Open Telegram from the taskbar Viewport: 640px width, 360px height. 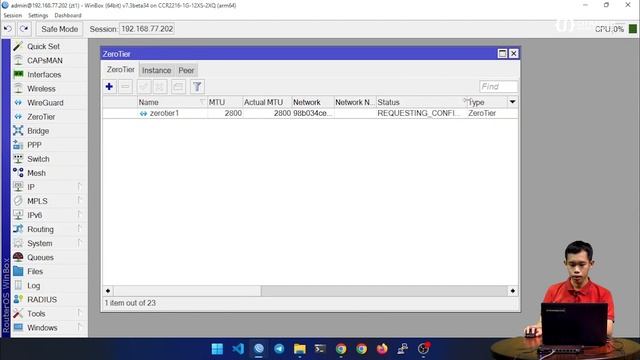(x=279, y=349)
